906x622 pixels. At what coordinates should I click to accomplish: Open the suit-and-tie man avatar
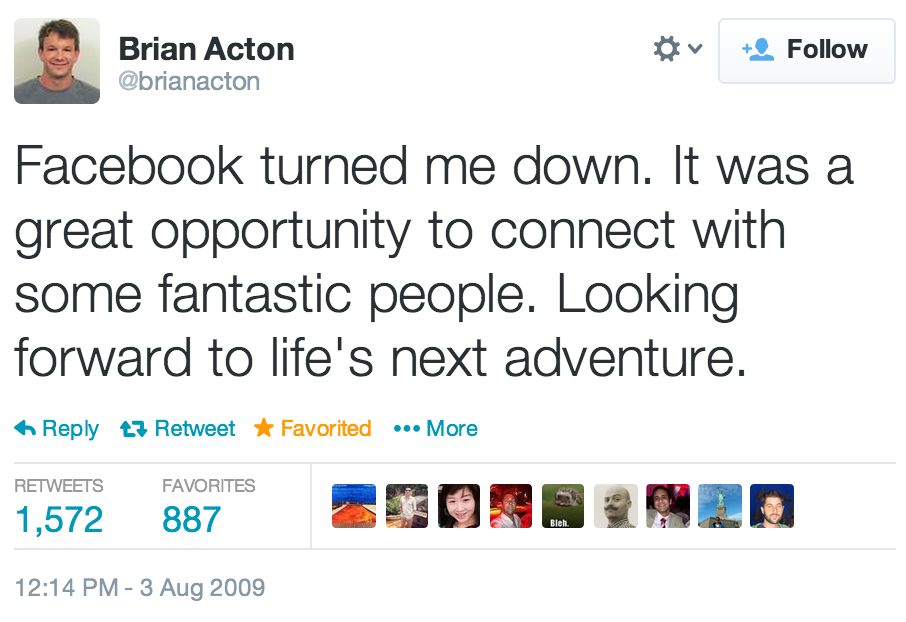(668, 506)
